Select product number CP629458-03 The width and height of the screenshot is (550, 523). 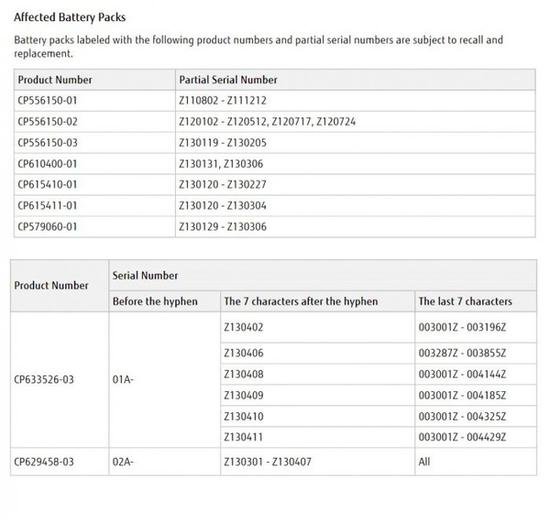(x=44, y=462)
